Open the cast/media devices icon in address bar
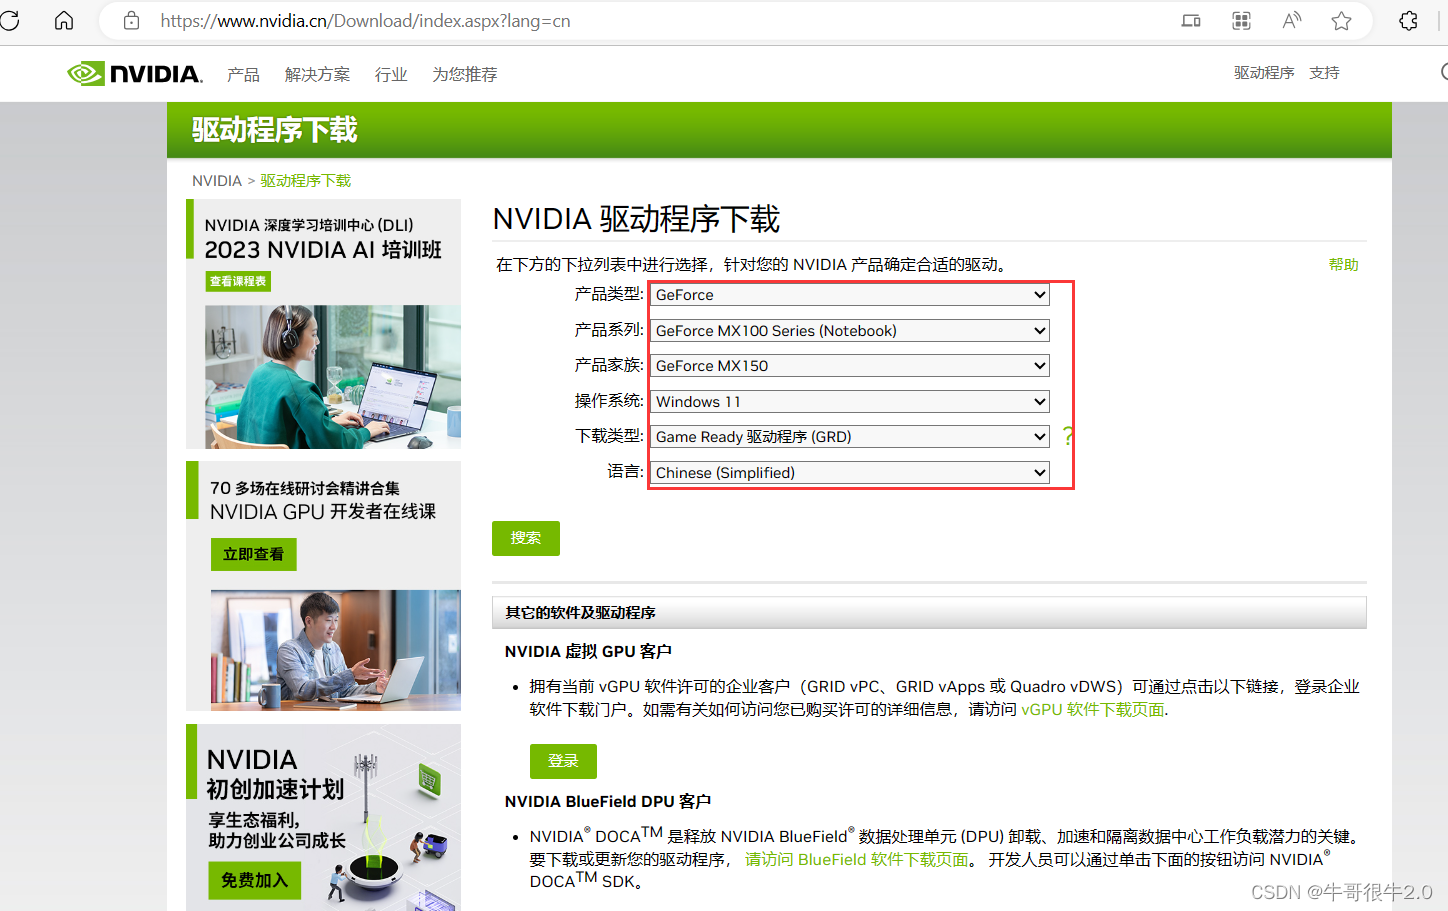Image resolution: width=1448 pixels, height=911 pixels. [x=1191, y=21]
